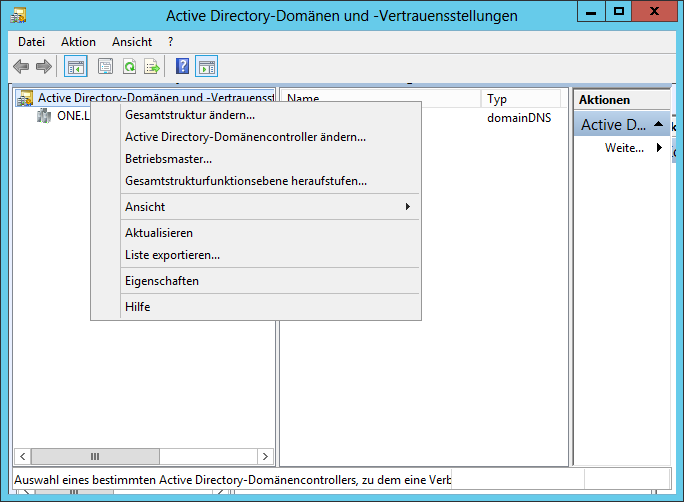Open the Datei menu
The height and width of the screenshot is (502, 684).
point(31,42)
